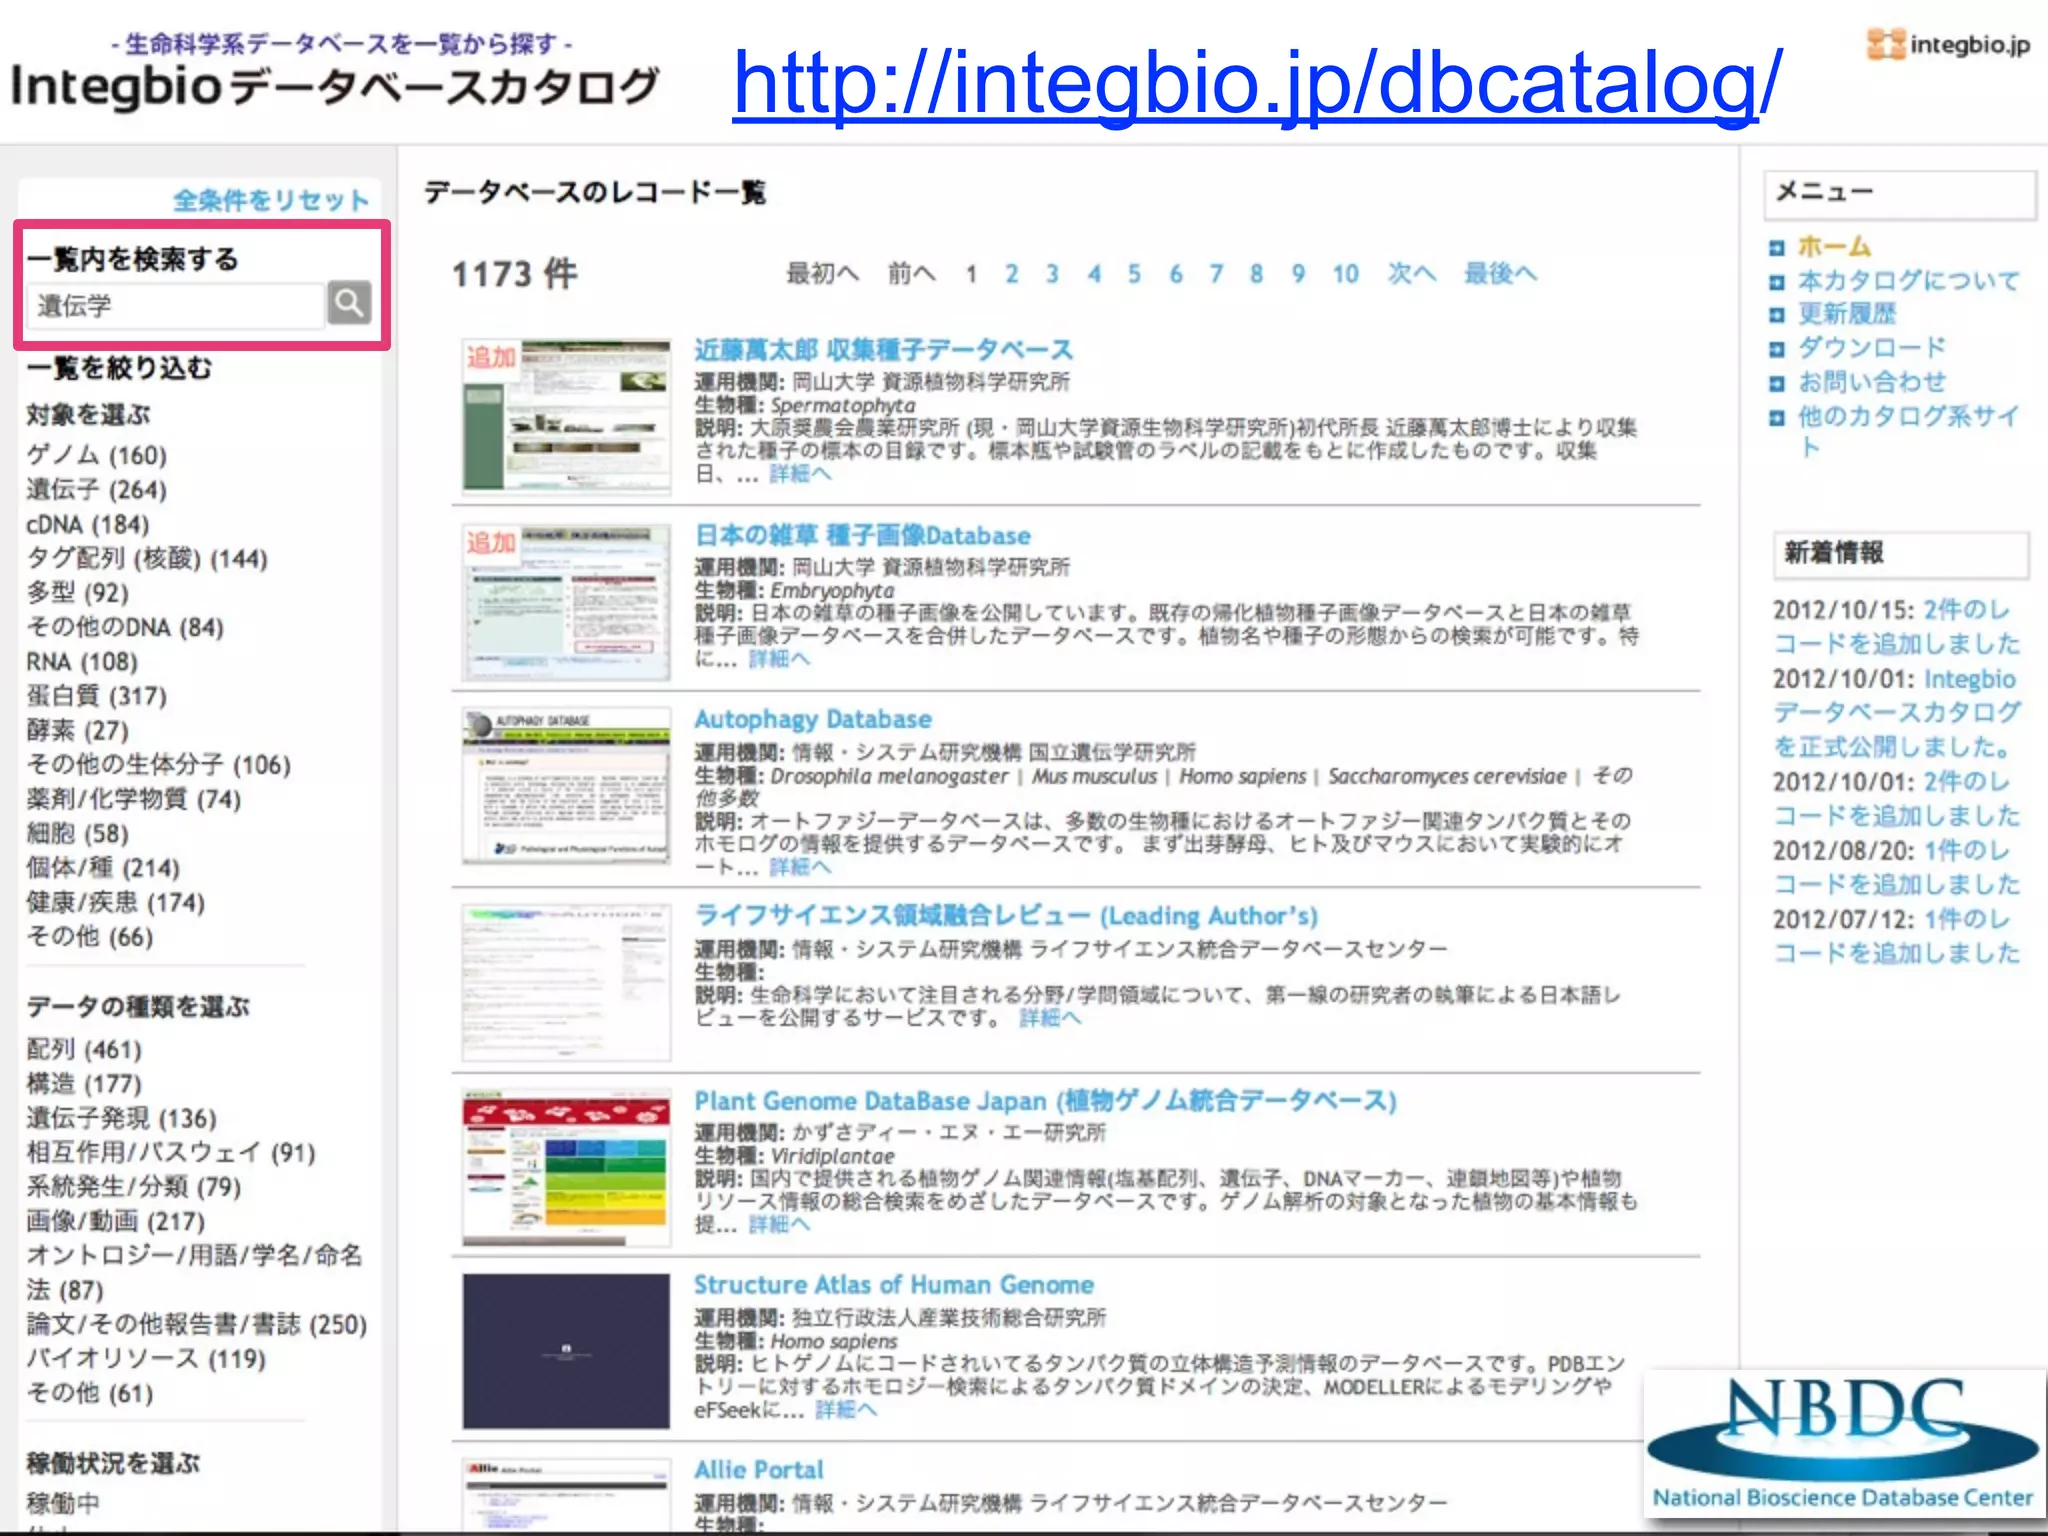The image size is (2048, 1536).
Task: Filter by 健康/疾患 (174)
Action: (116, 902)
